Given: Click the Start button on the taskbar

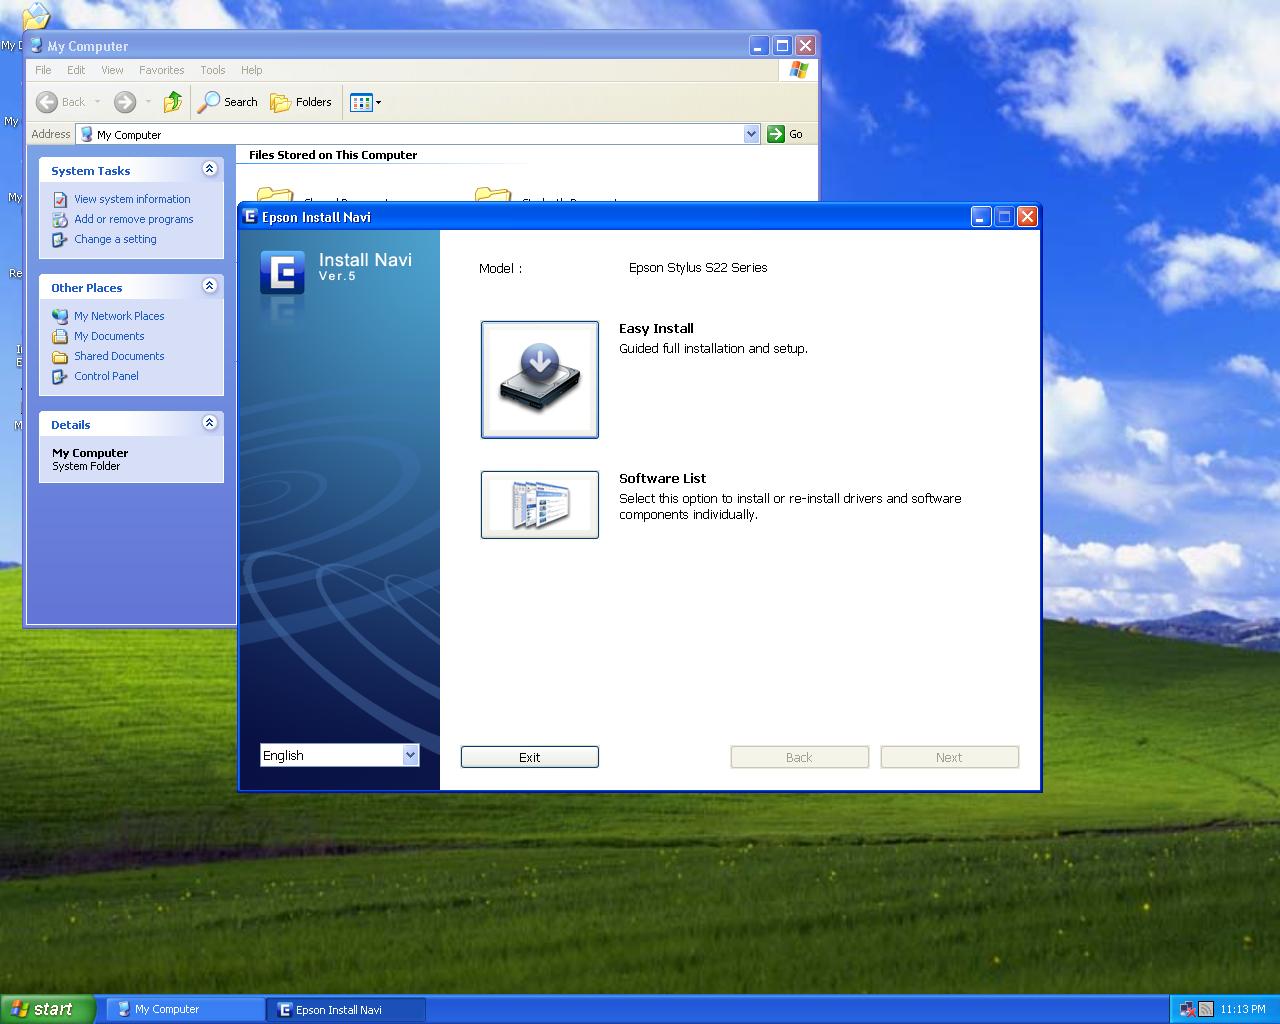Looking at the screenshot, I should click(49, 1008).
